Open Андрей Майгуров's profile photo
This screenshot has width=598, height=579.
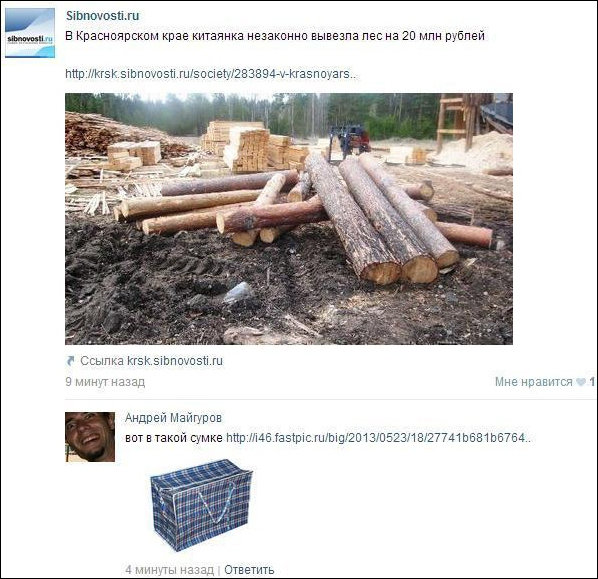[90, 437]
